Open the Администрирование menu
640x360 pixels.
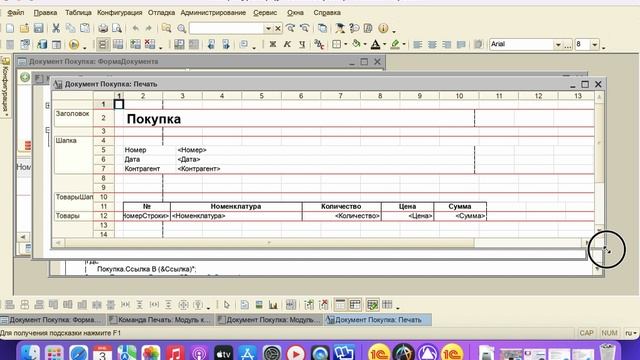(x=213, y=13)
